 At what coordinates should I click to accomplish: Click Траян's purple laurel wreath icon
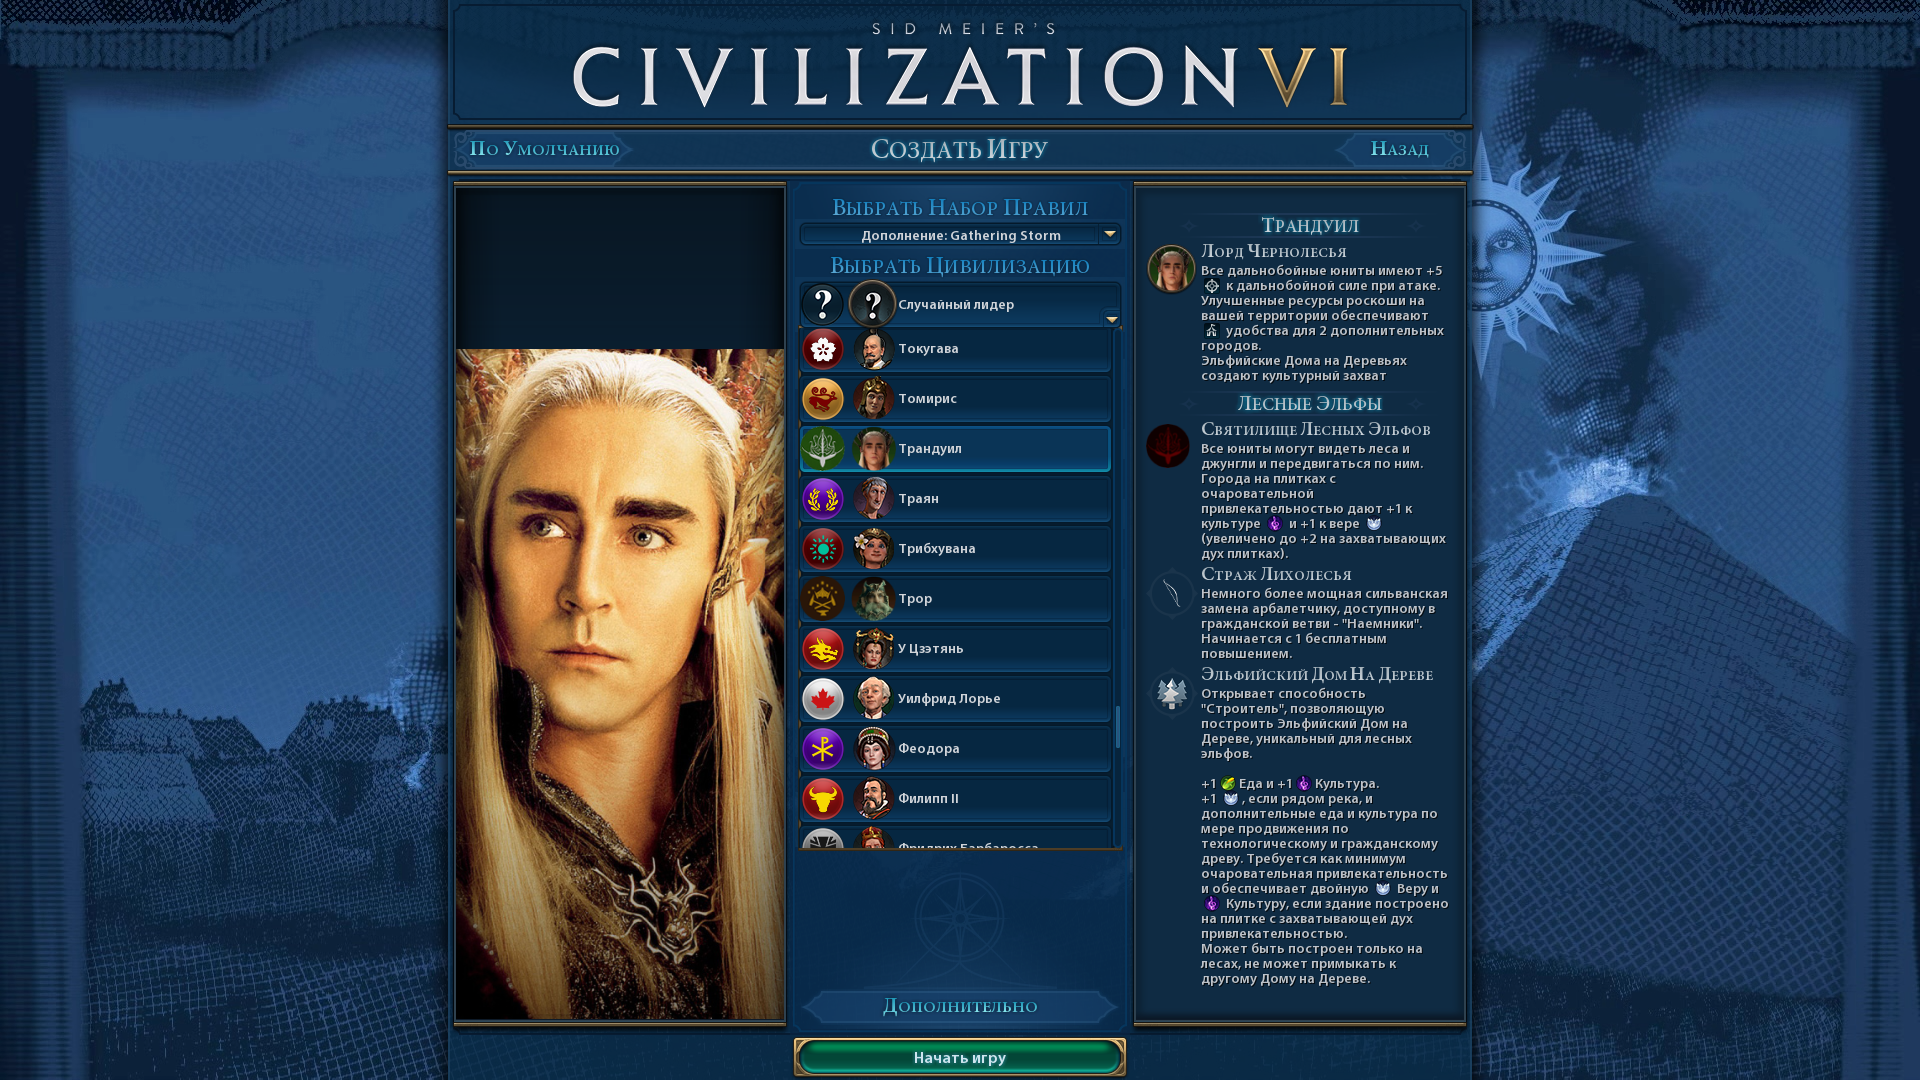click(823, 499)
